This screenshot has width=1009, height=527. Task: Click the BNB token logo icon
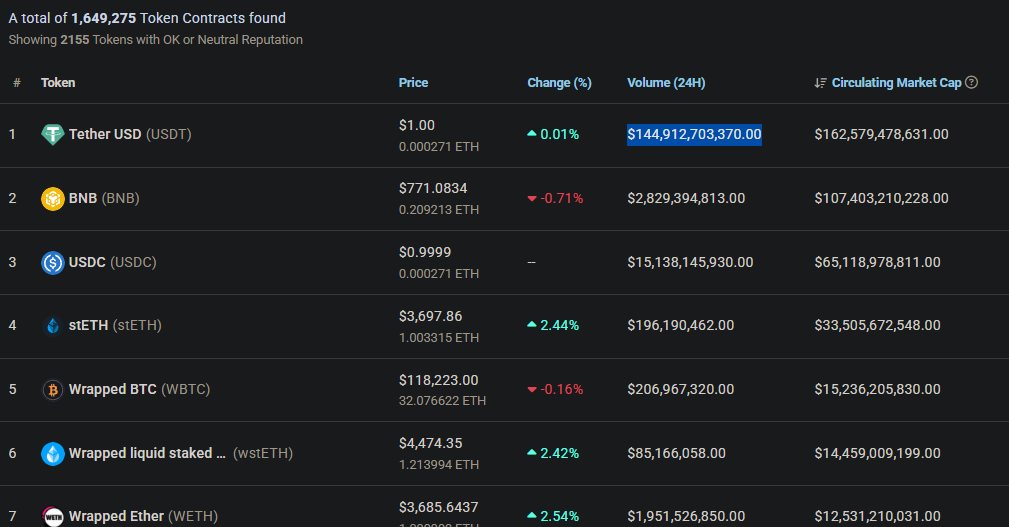[52, 198]
